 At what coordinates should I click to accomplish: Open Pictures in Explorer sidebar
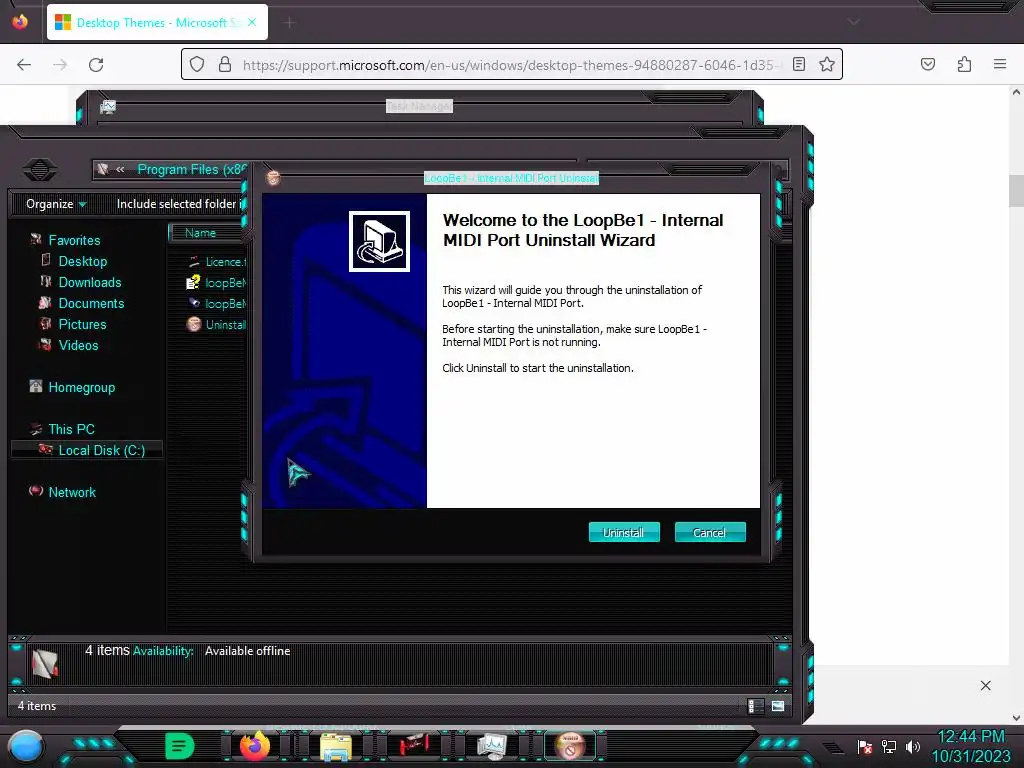tap(82, 324)
